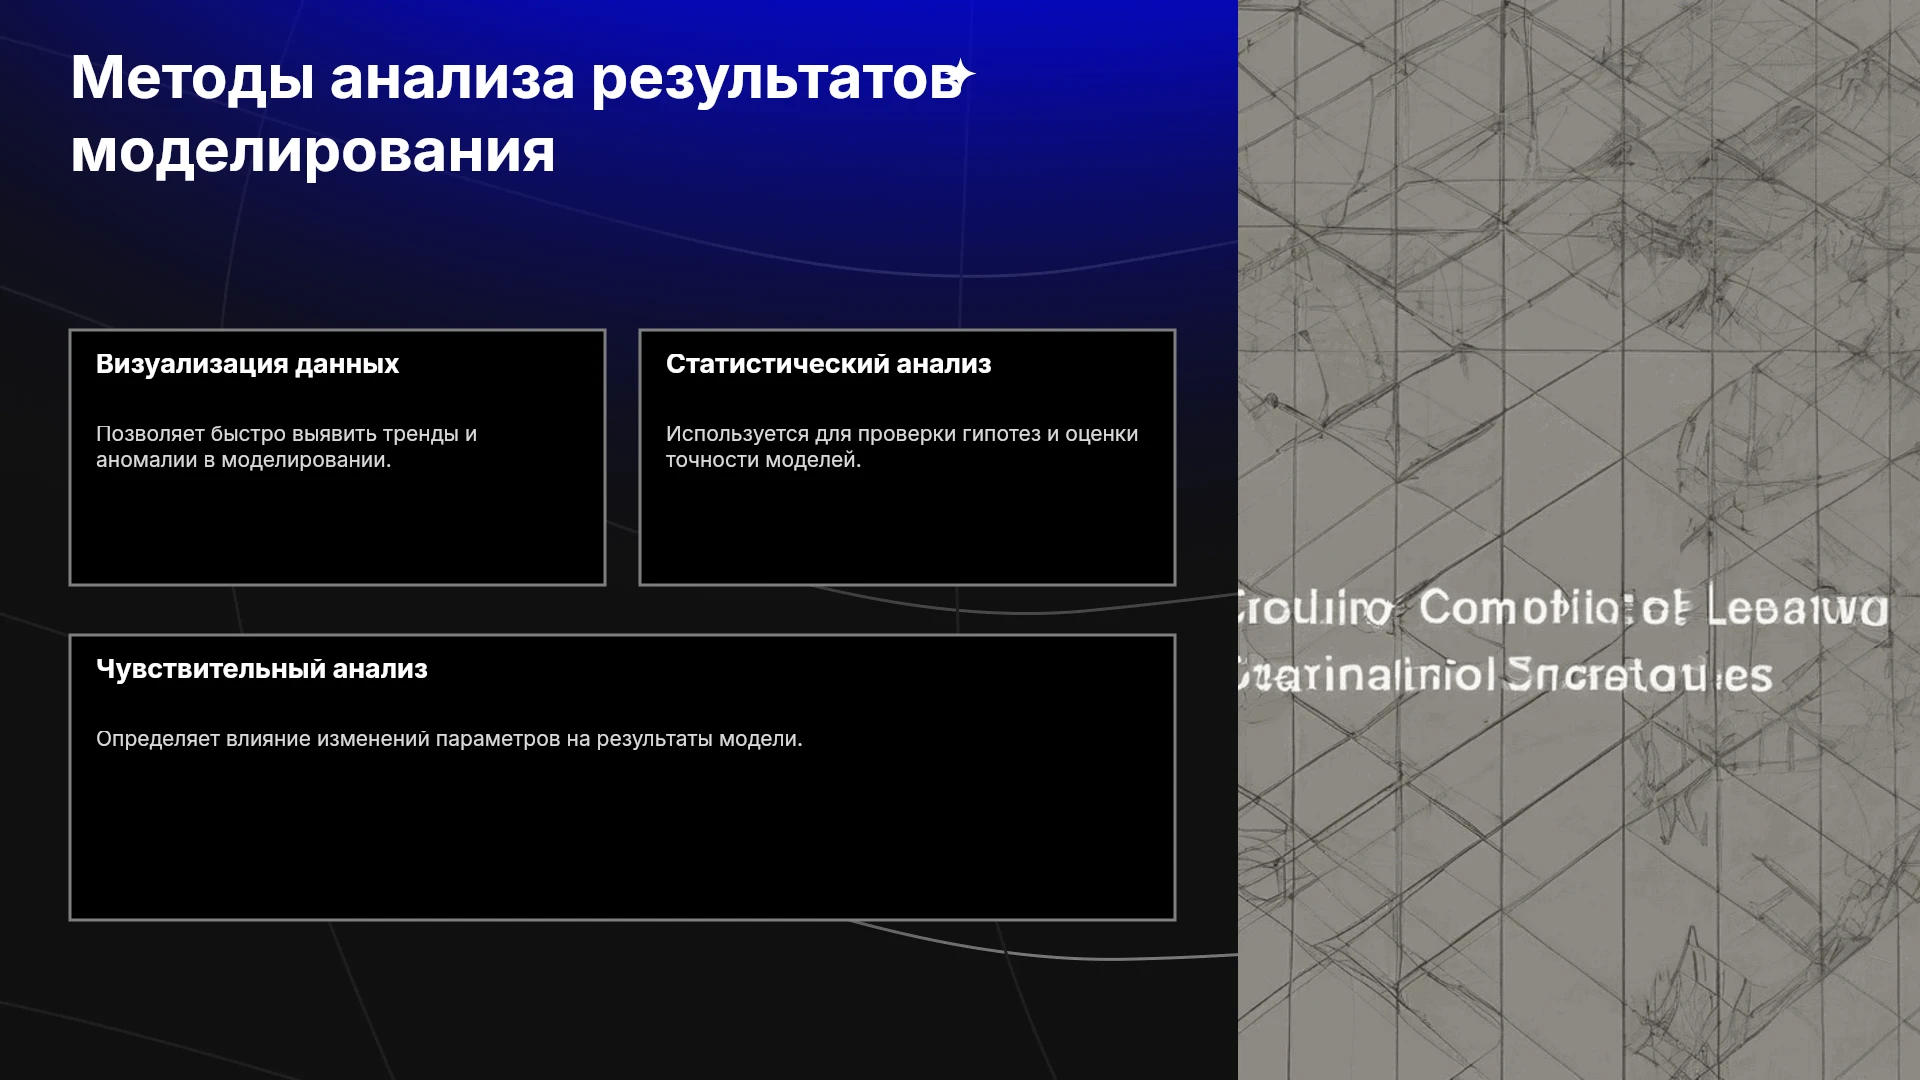
Task: Click the word 'моделирования' in the title's second line
Action: click(x=313, y=152)
